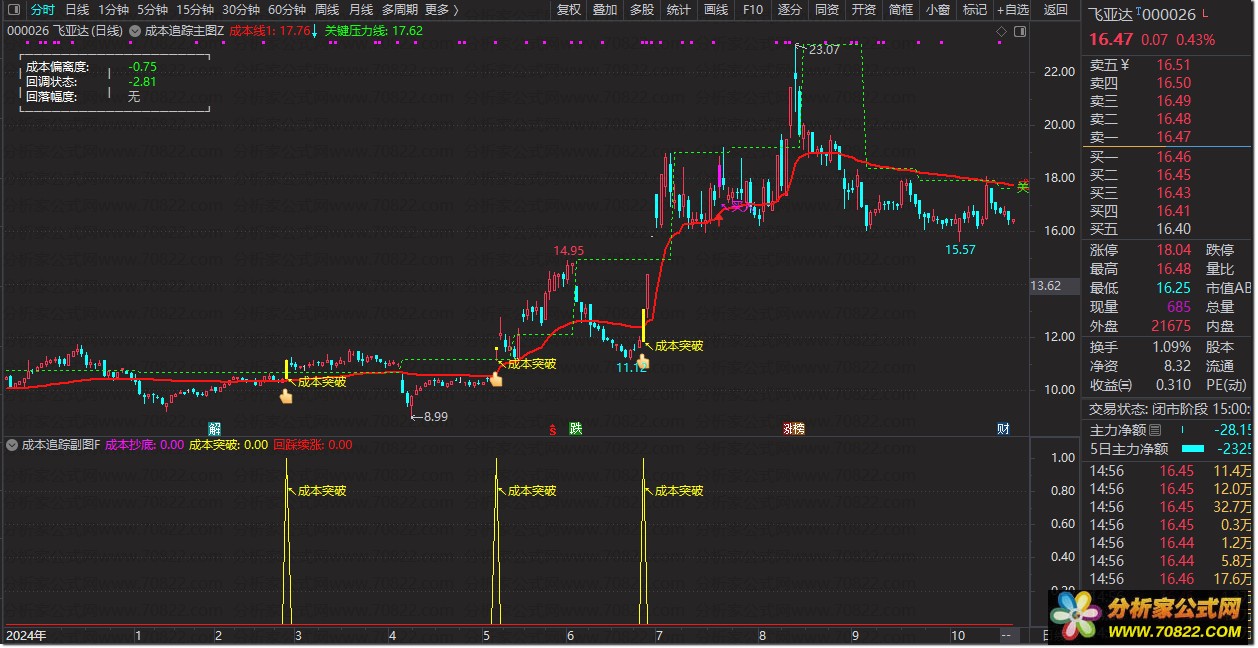Switch to 分时 intraday view
This screenshot has height=648, width=1258.
(43, 10)
